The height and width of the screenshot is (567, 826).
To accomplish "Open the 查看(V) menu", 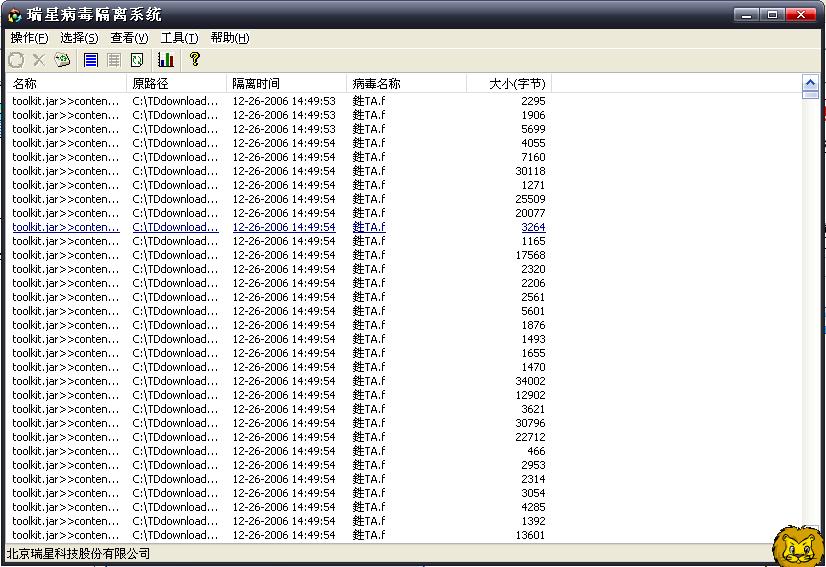I will coord(129,38).
